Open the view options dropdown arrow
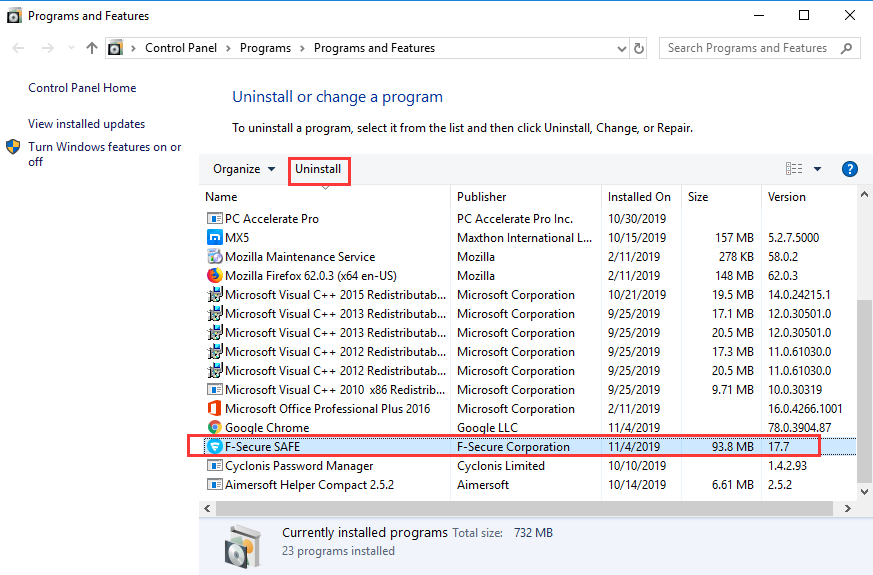 (817, 169)
